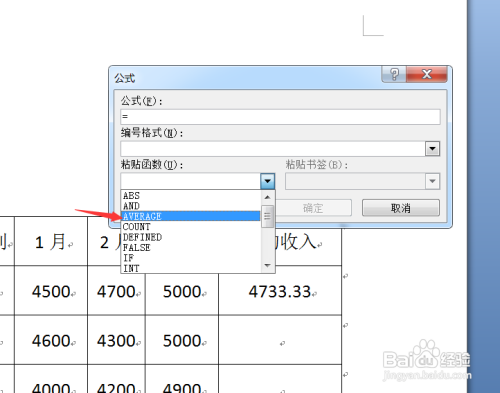Click the table cell containing 4000
Screen dimensions: 500x393
click(x=51, y=379)
